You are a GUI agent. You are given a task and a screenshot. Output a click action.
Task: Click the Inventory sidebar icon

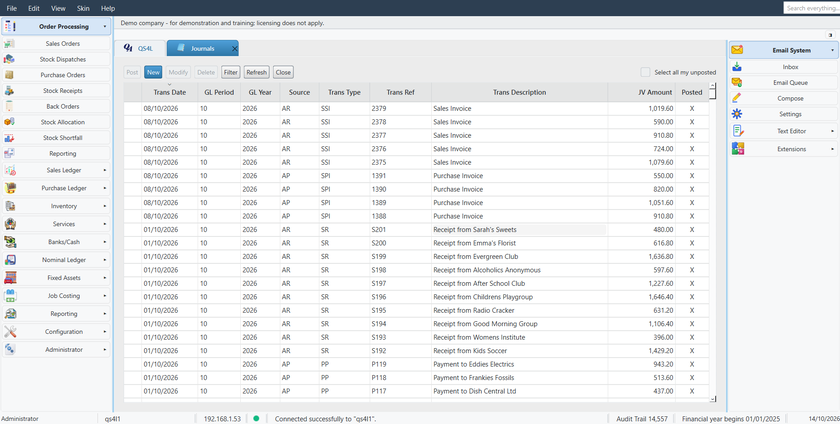click(10, 206)
